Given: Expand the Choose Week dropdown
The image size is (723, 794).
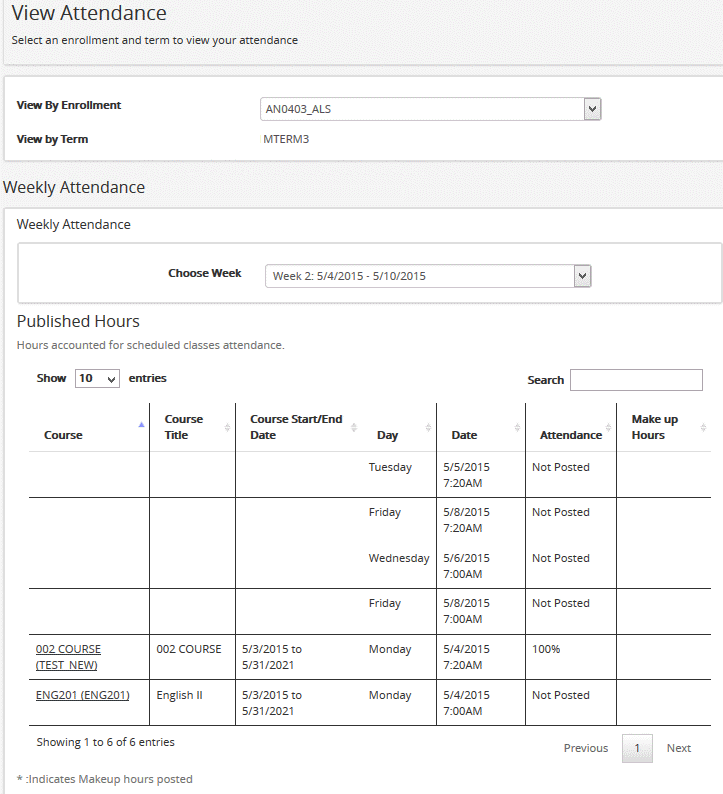Looking at the screenshot, I should 428,276.
